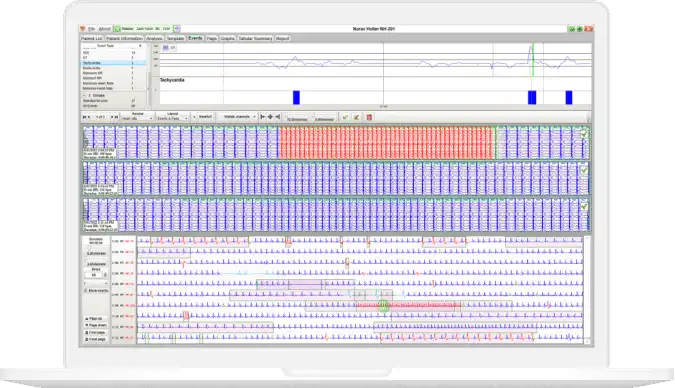
Task: Switch to the Patient List tab
Action: click(x=92, y=38)
